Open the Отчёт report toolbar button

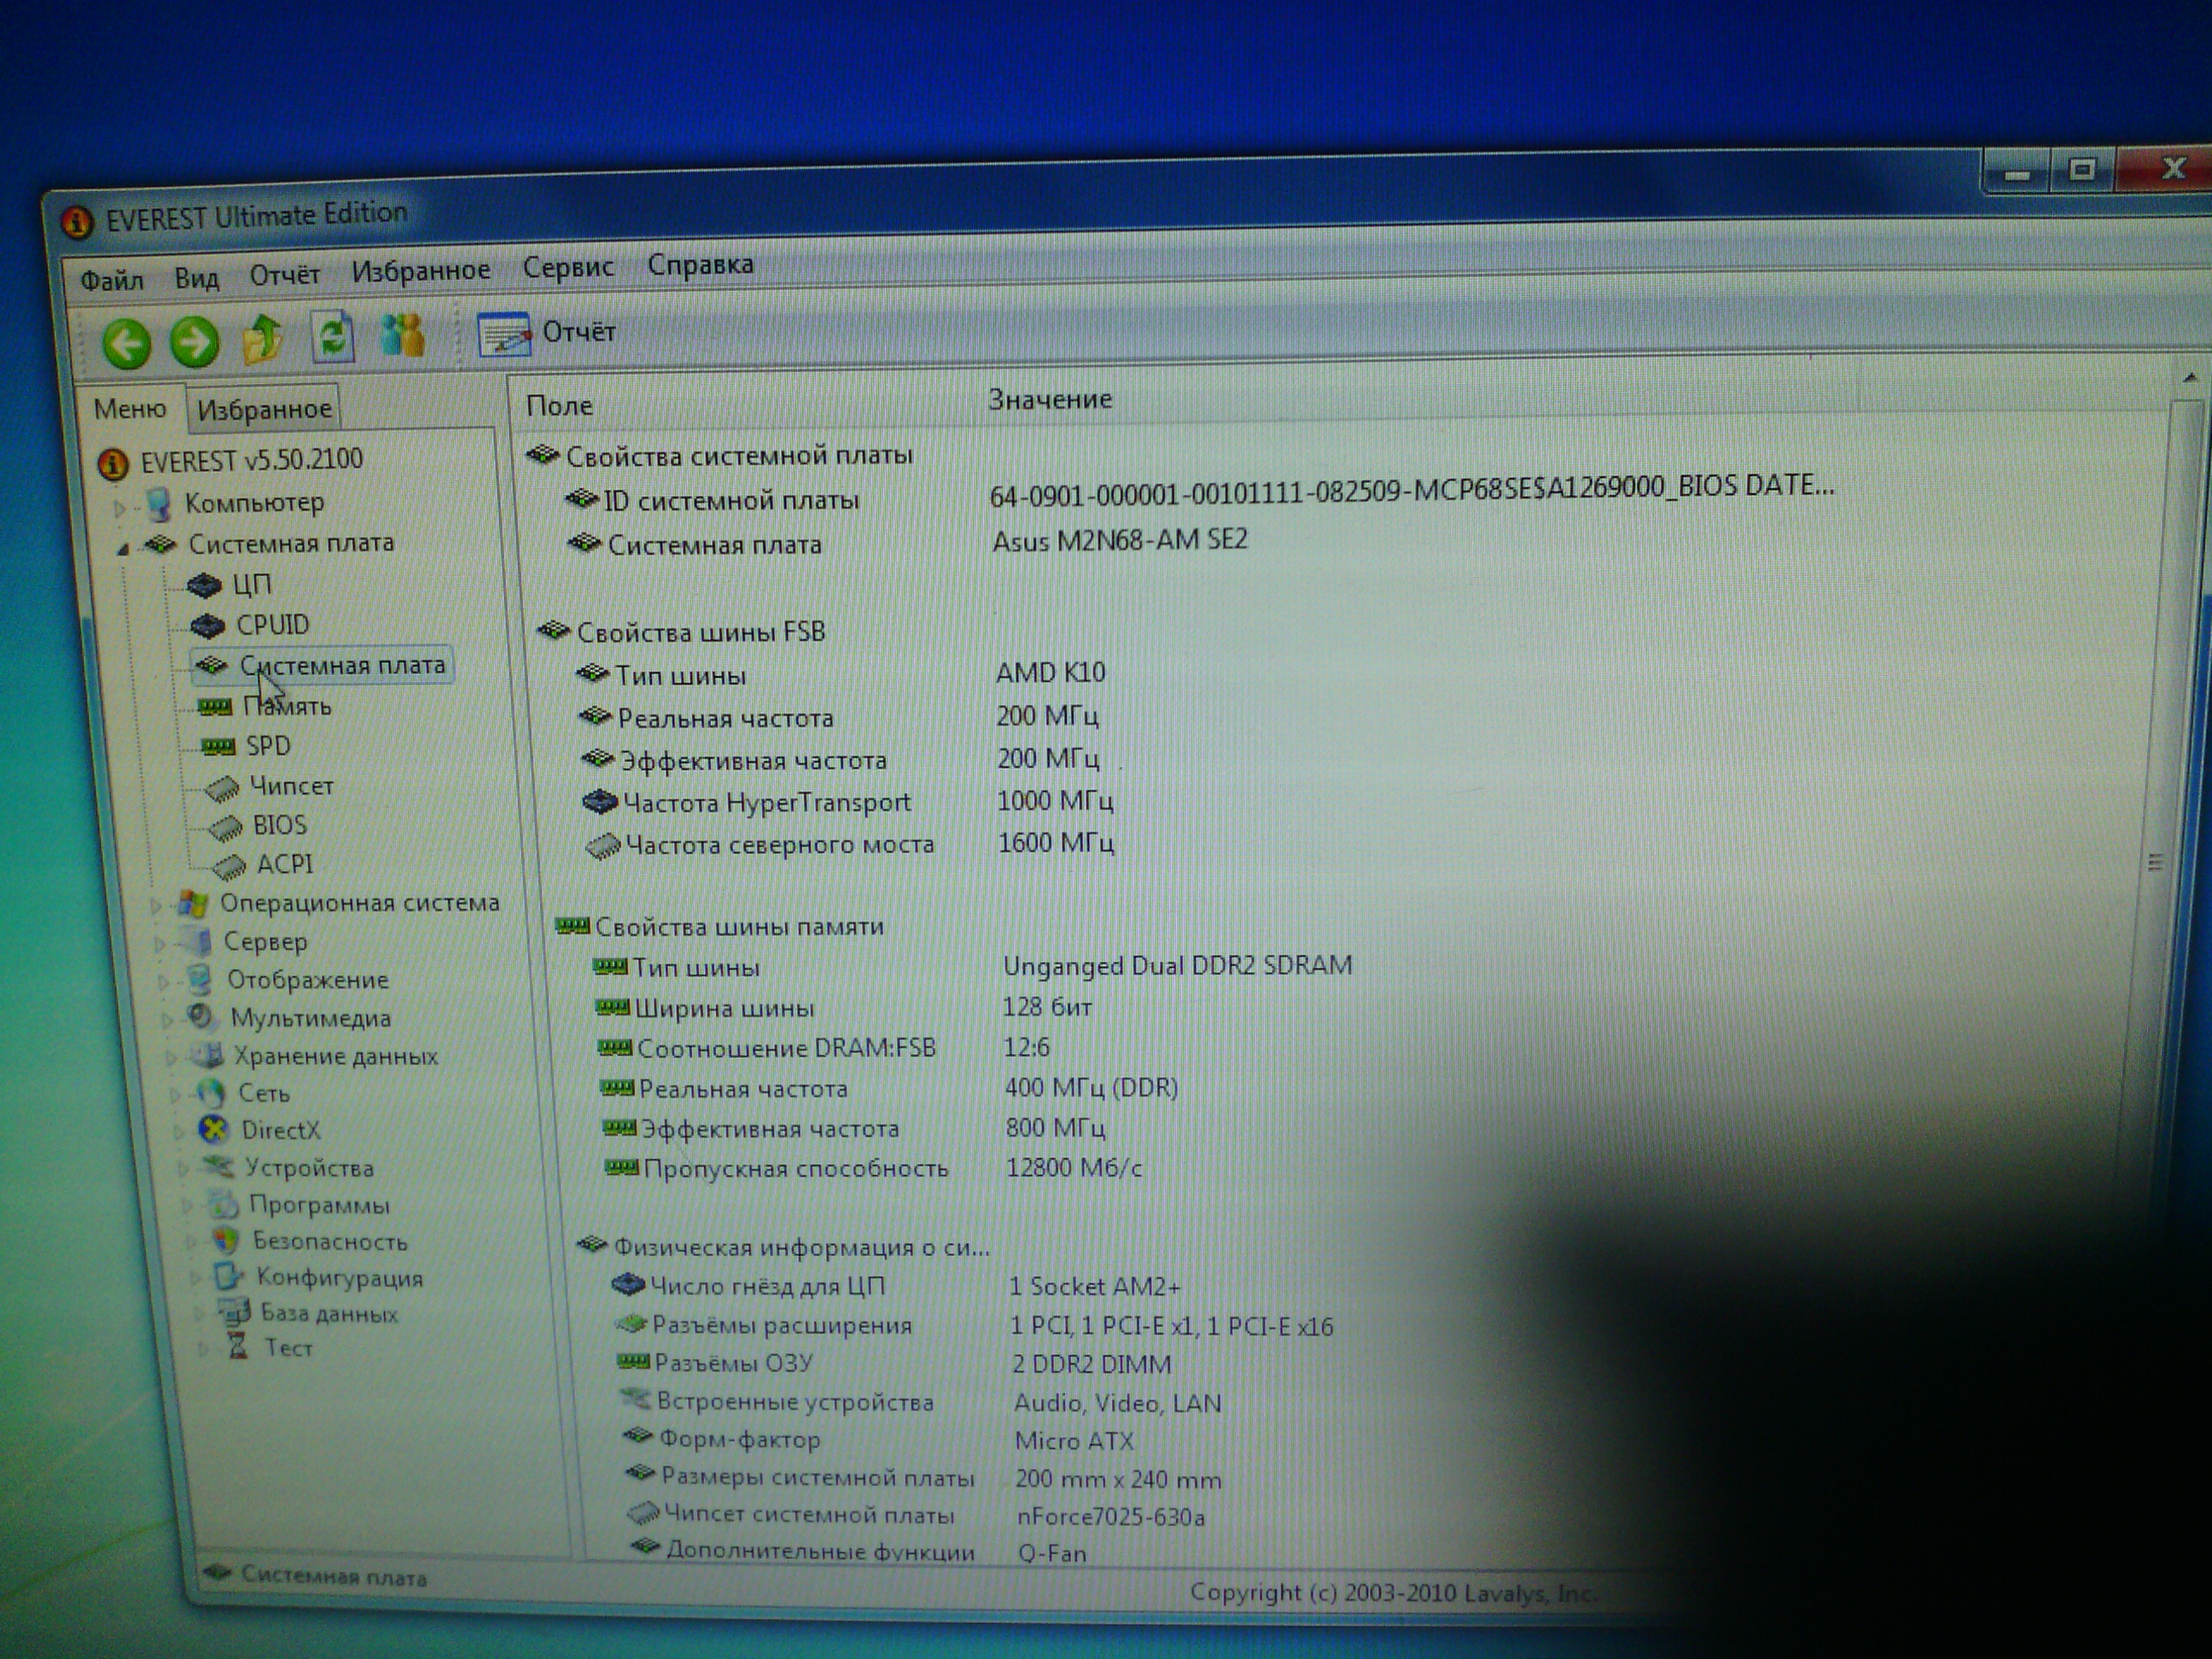pos(547,333)
